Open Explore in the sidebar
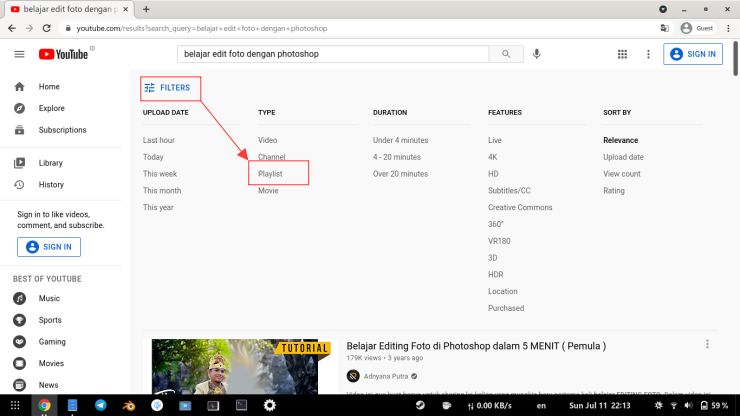The height and width of the screenshot is (416, 740). click(51, 108)
